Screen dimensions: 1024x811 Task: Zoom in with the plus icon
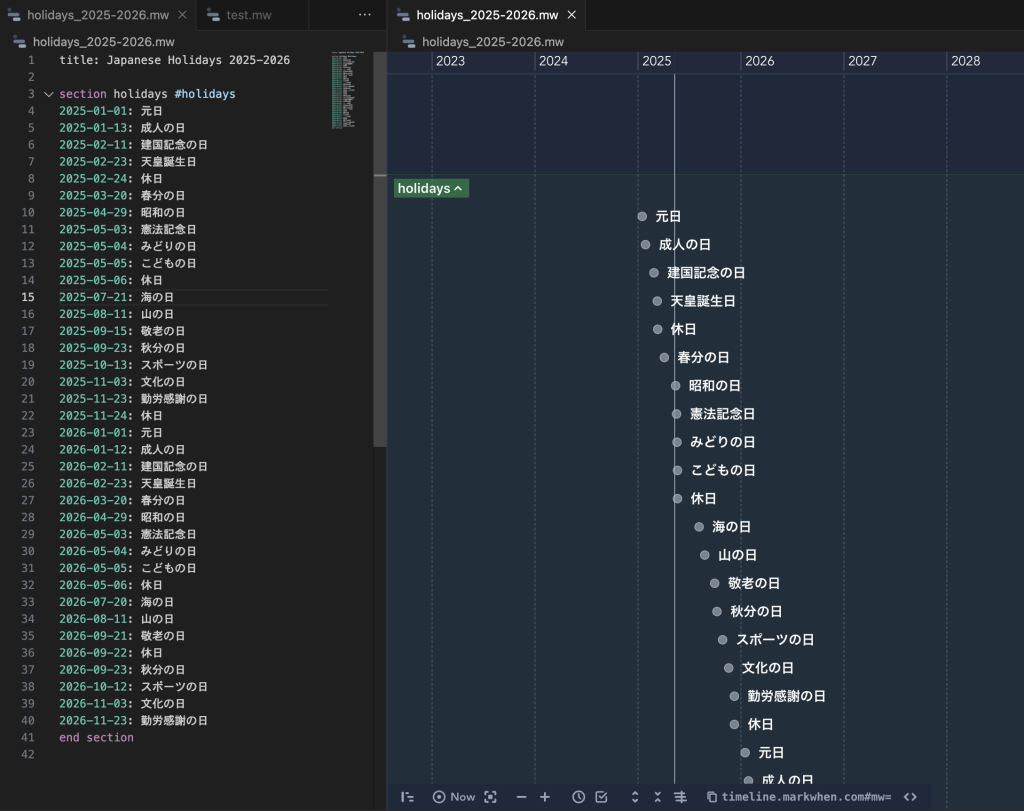(545, 797)
